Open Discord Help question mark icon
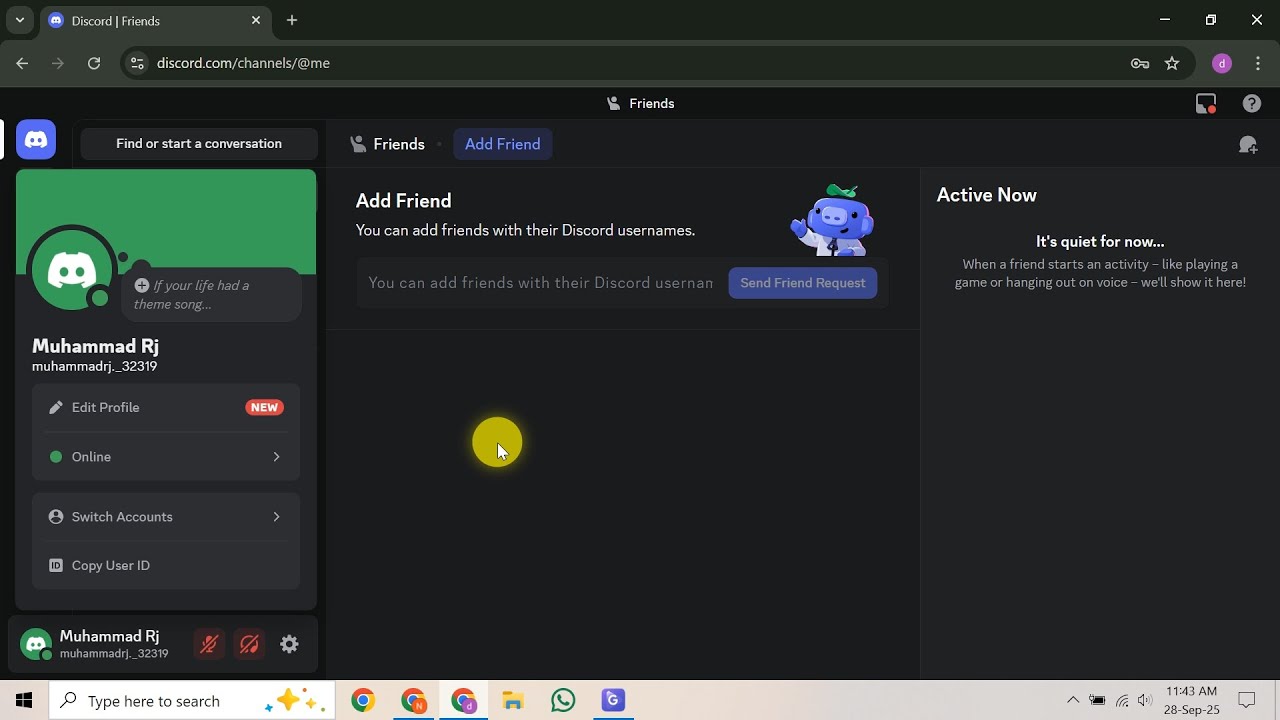The width and height of the screenshot is (1280, 720). tap(1252, 103)
